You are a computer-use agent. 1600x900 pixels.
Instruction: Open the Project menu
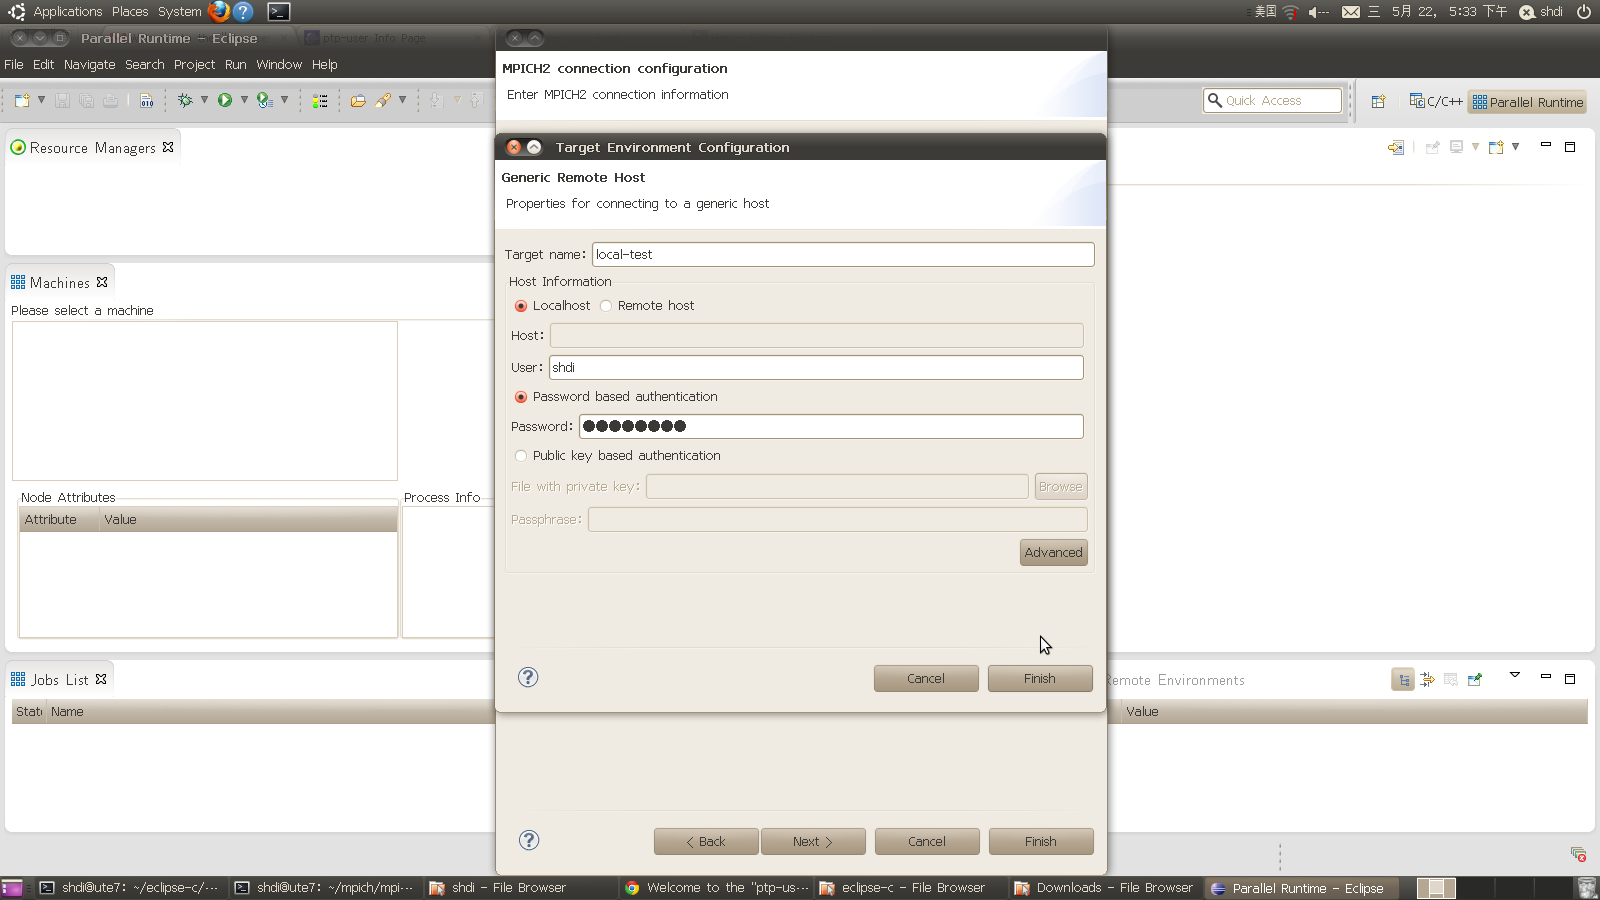click(x=194, y=64)
